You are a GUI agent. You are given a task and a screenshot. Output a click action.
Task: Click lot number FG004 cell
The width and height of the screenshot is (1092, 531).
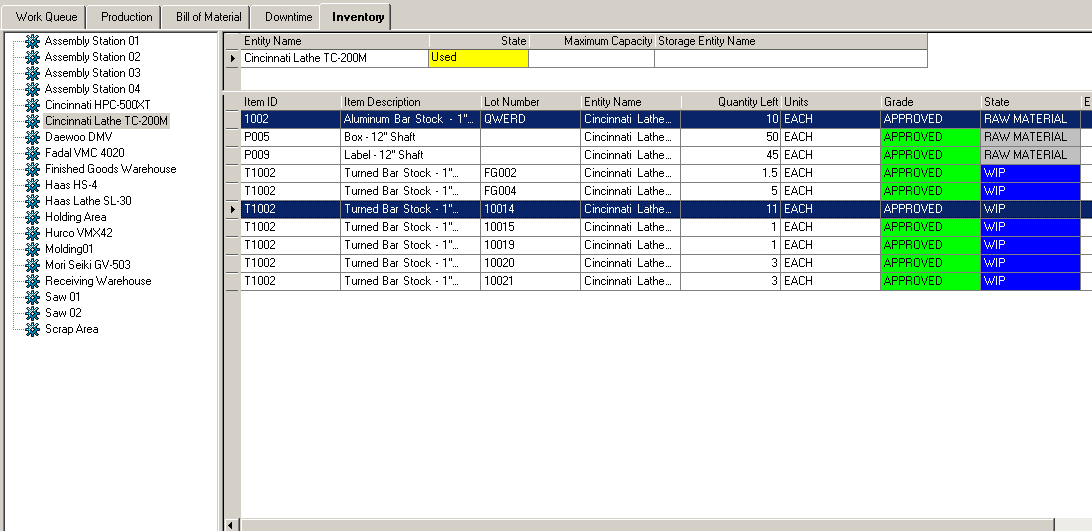[x=531, y=191]
